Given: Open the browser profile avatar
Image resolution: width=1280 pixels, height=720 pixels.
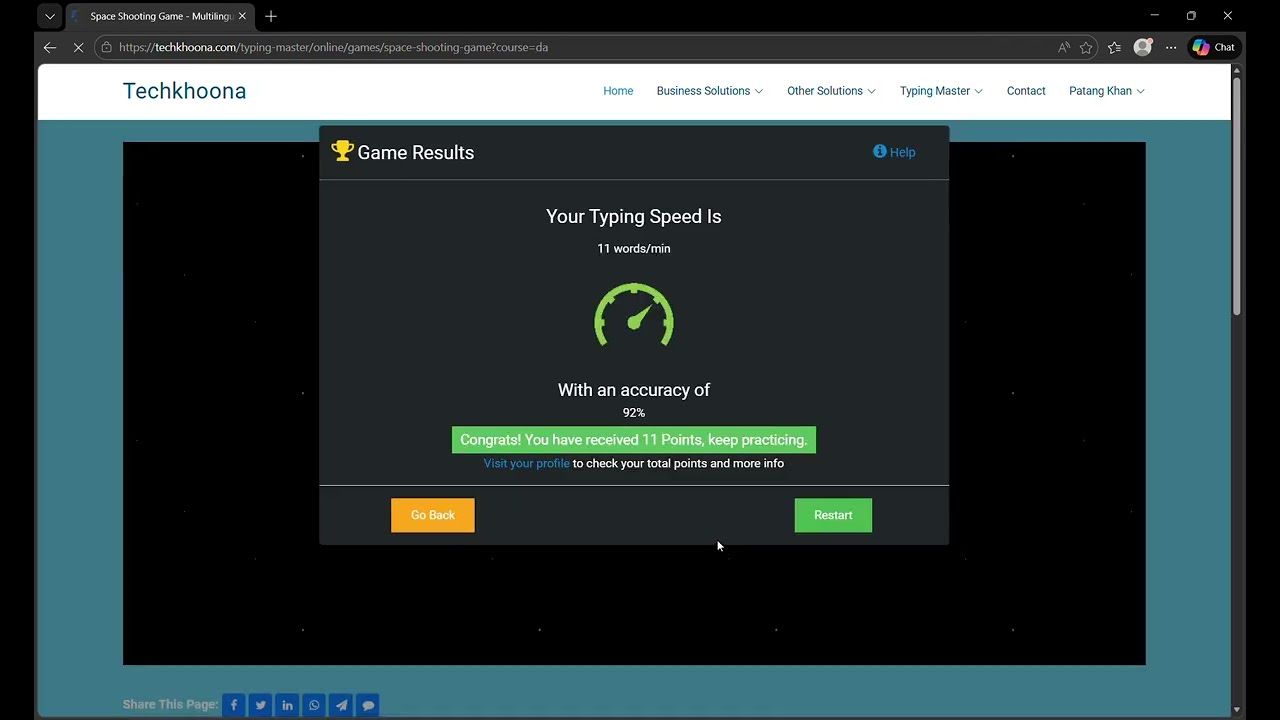Looking at the screenshot, I should point(1143,47).
